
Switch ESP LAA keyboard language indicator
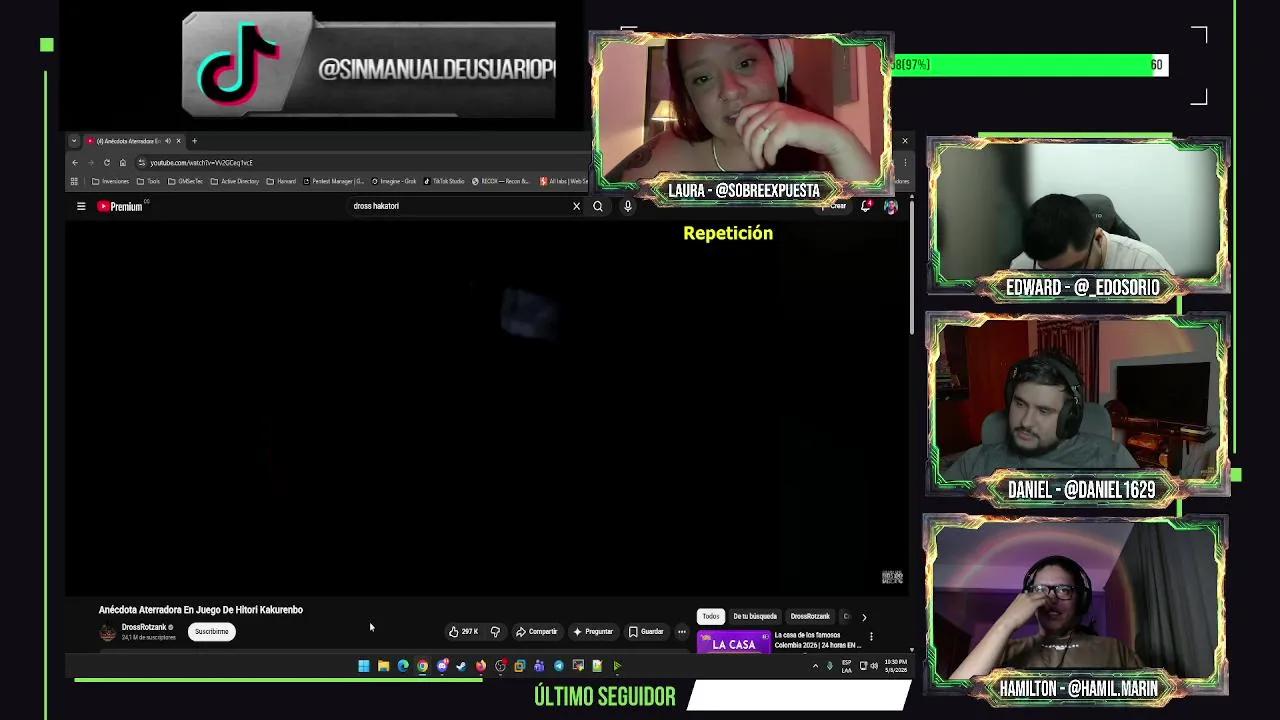click(847, 666)
